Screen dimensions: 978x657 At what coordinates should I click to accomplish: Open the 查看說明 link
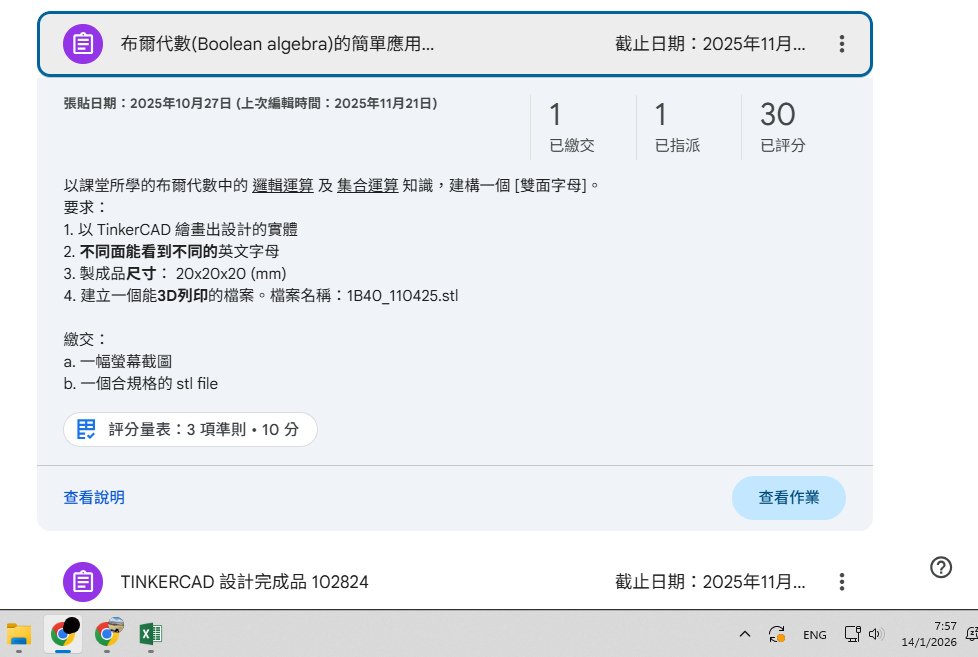click(94, 498)
